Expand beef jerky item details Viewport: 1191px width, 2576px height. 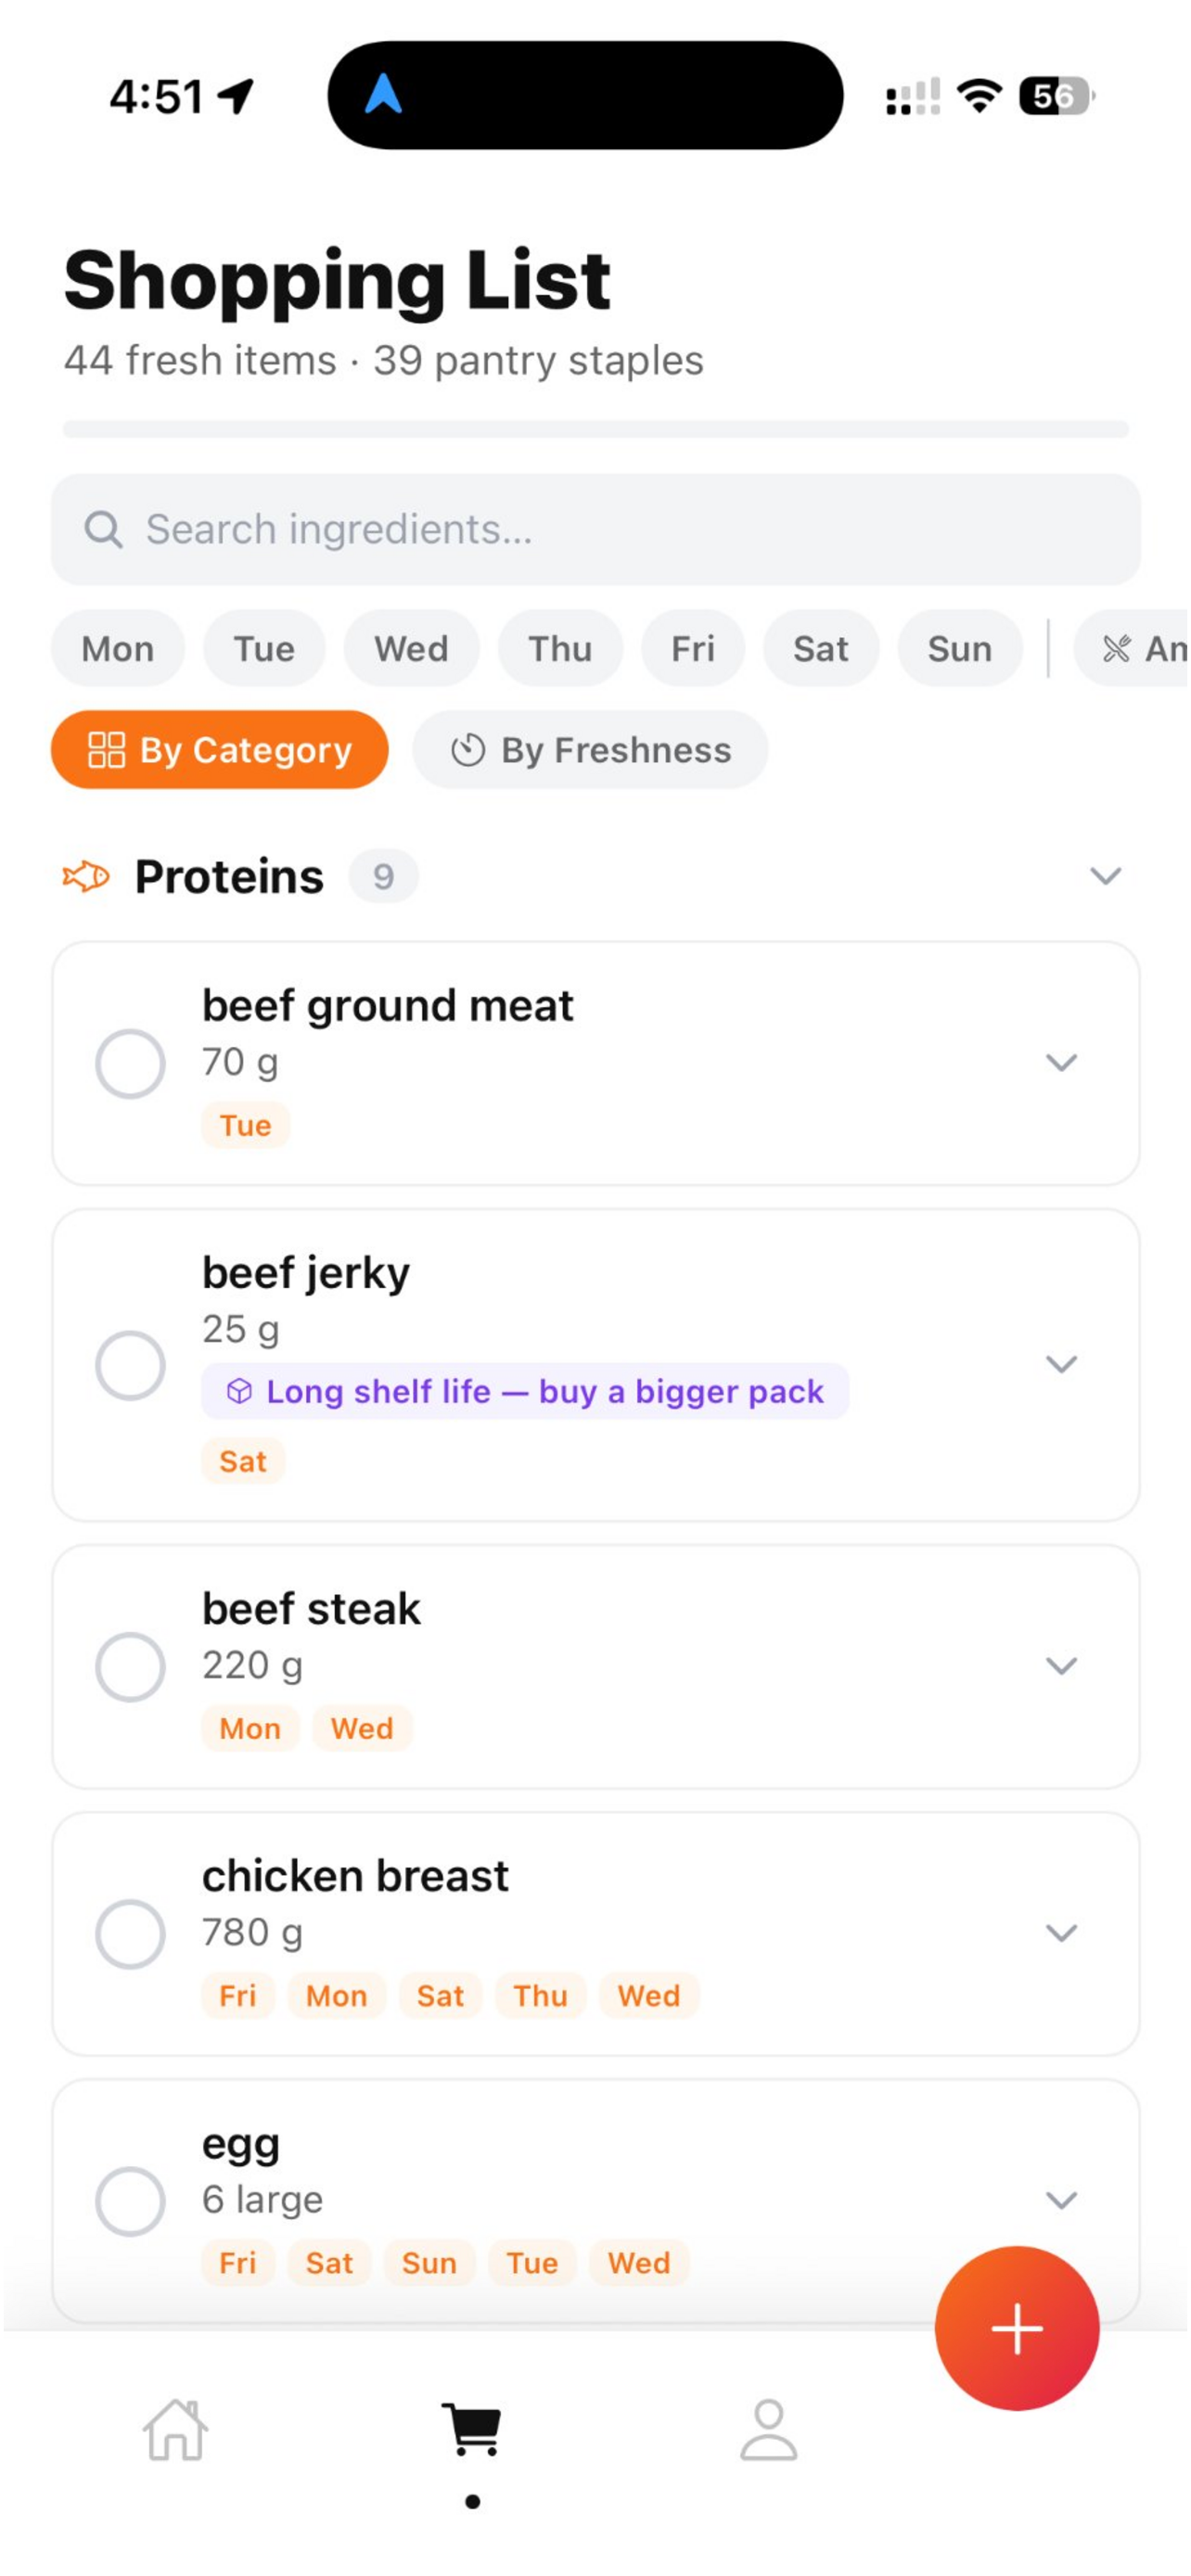point(1061,1364)
